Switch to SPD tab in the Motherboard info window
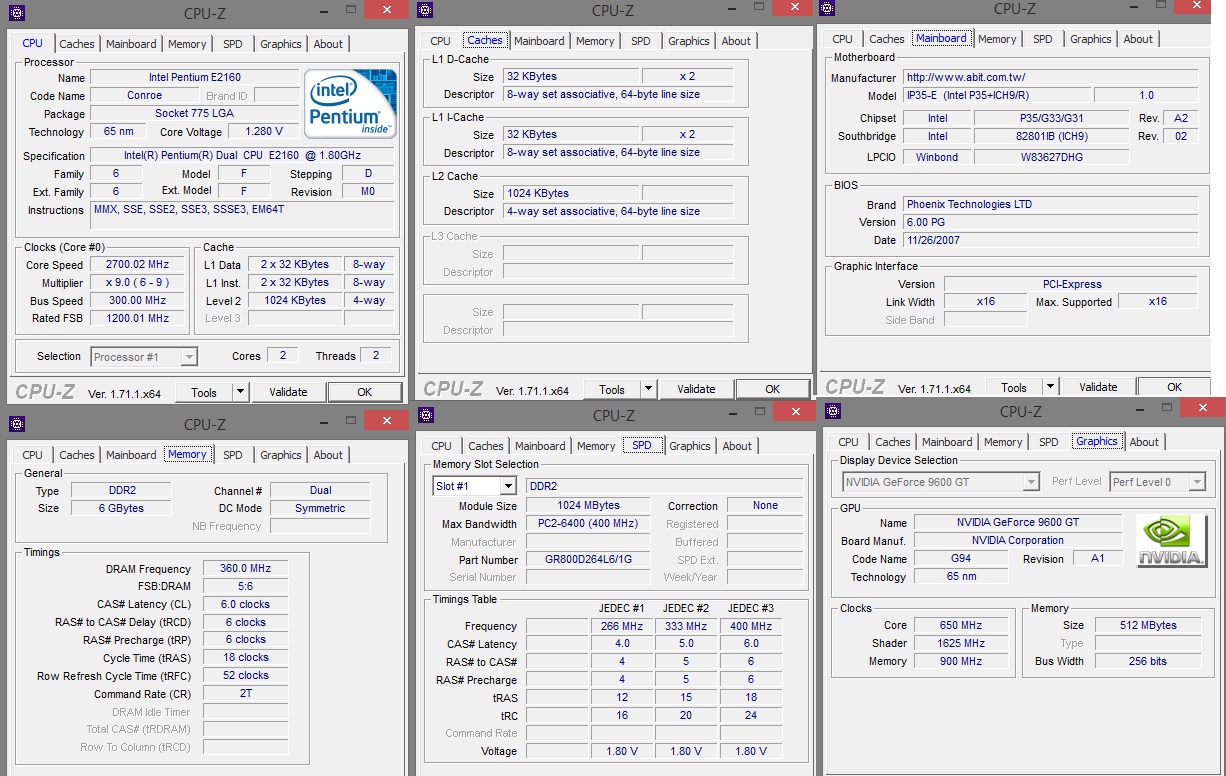Image resolution: width=1226 pixels, height=776 pixels. [x=1043, y=39]
